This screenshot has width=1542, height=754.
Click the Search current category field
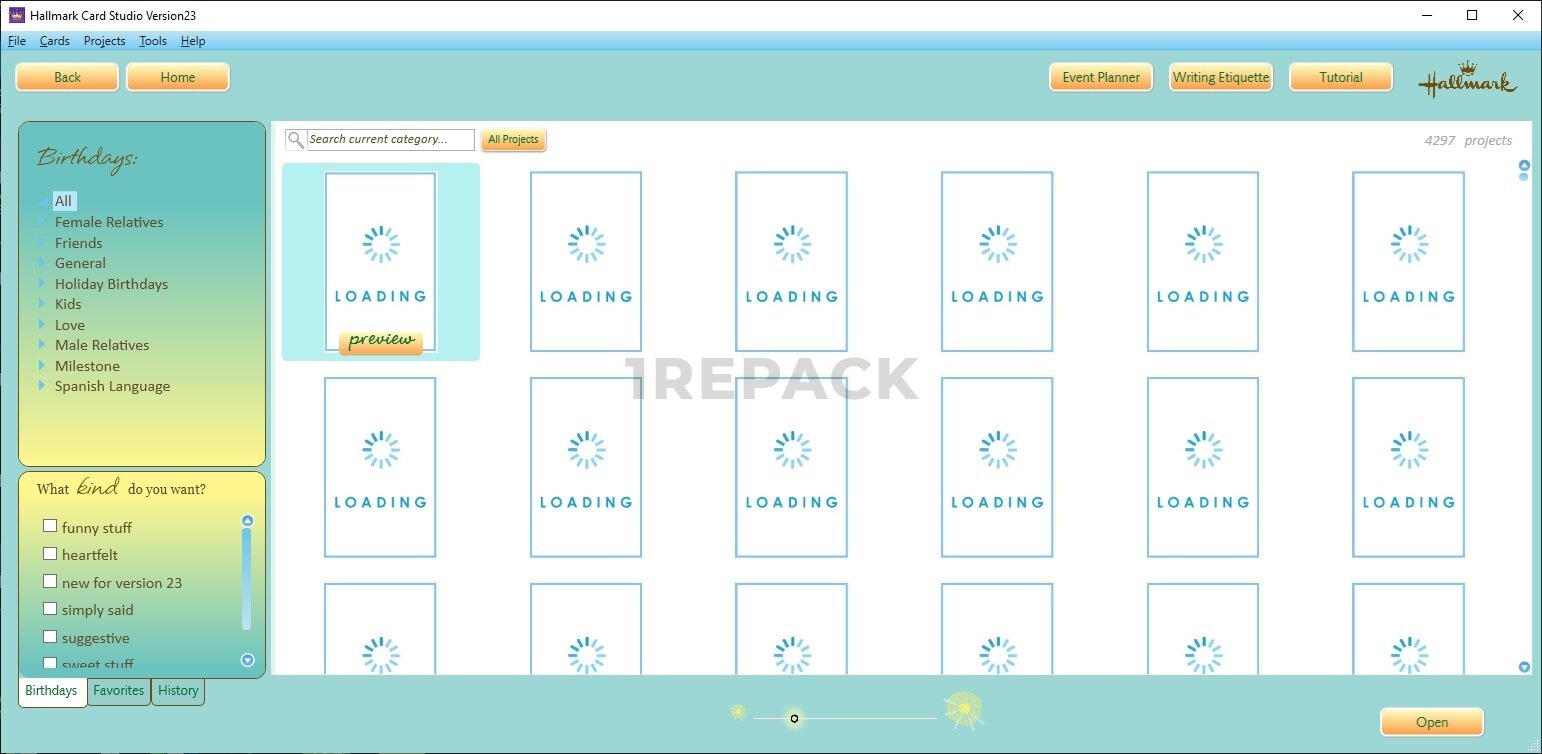[390, 140]
